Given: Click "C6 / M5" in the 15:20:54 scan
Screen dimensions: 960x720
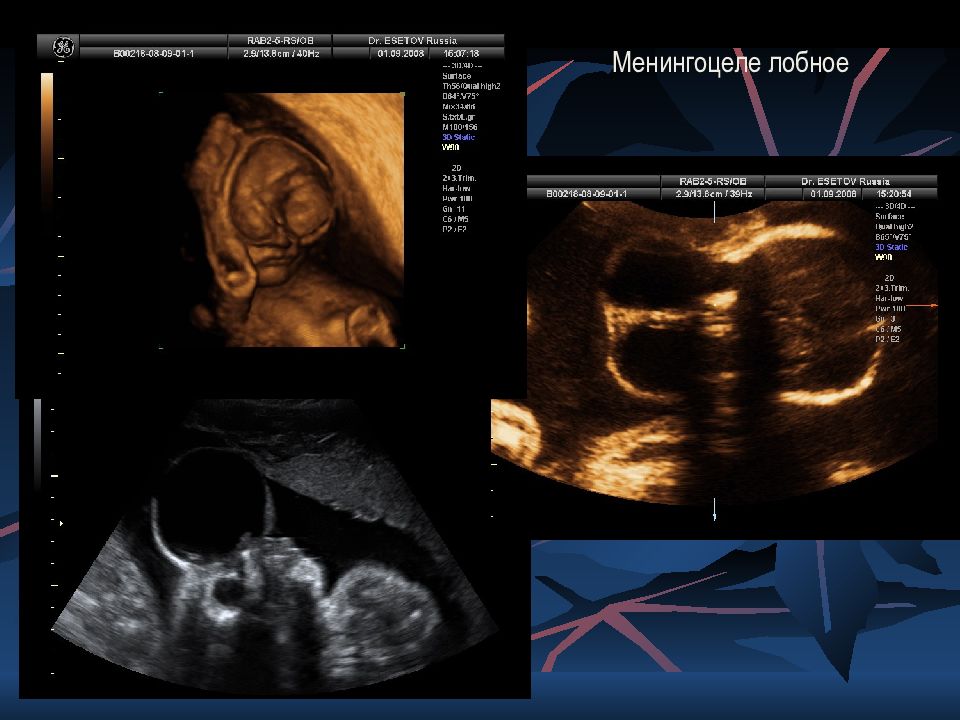Looking at the screenshot, I should pyautogui.click(x=888, y=329).
